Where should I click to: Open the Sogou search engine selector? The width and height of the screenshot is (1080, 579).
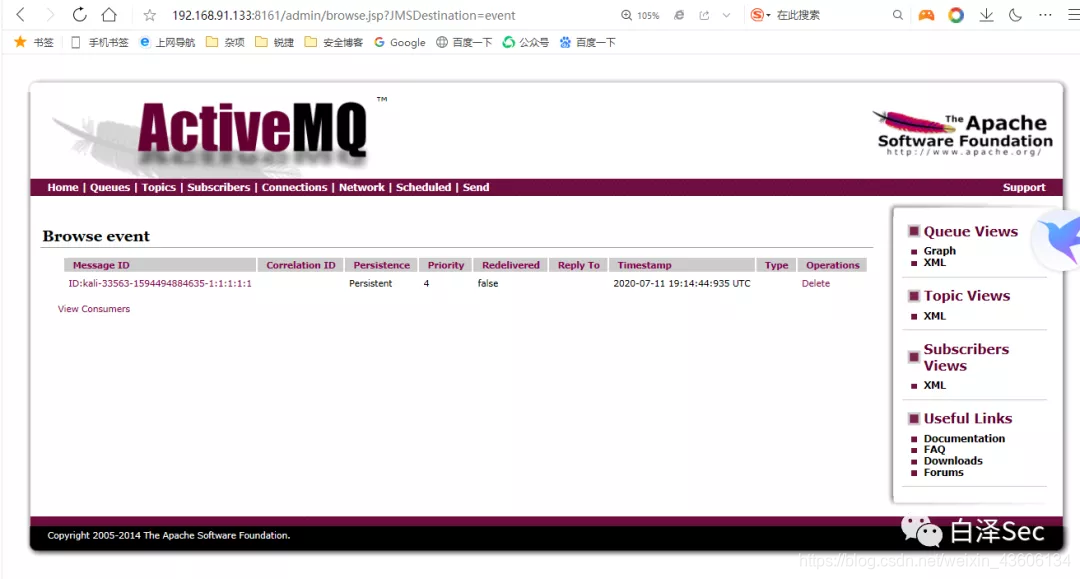[760, 14]
